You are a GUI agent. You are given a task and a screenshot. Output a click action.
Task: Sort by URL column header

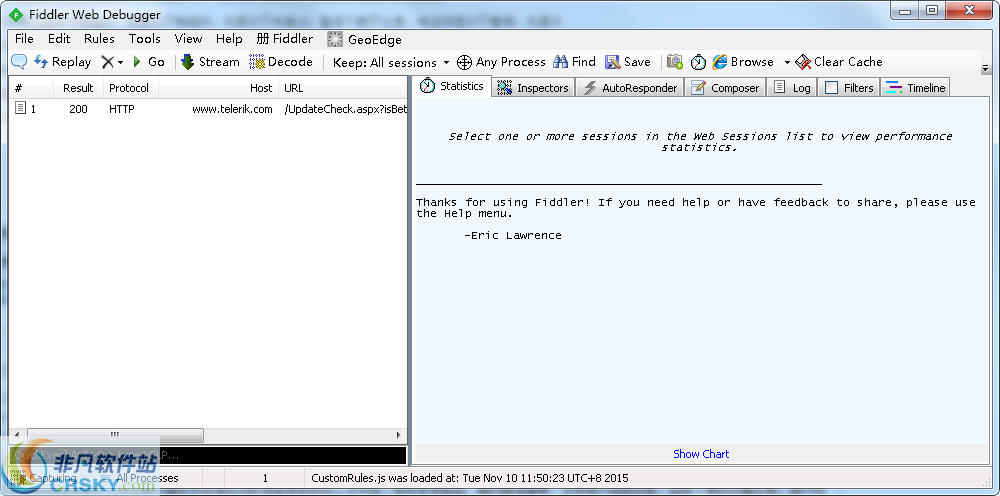(343, 88)
